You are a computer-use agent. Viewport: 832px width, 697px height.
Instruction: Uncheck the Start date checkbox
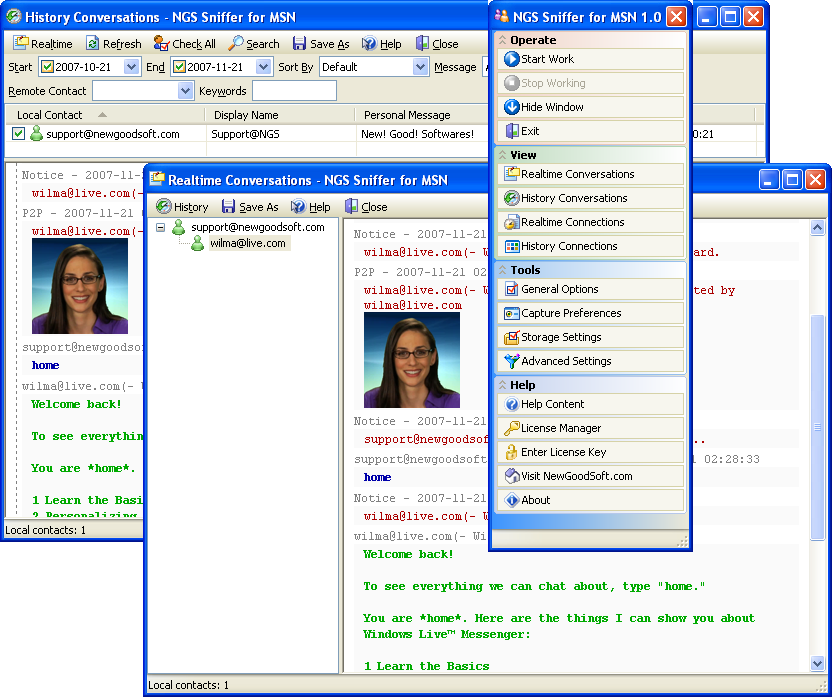point(47,67)
